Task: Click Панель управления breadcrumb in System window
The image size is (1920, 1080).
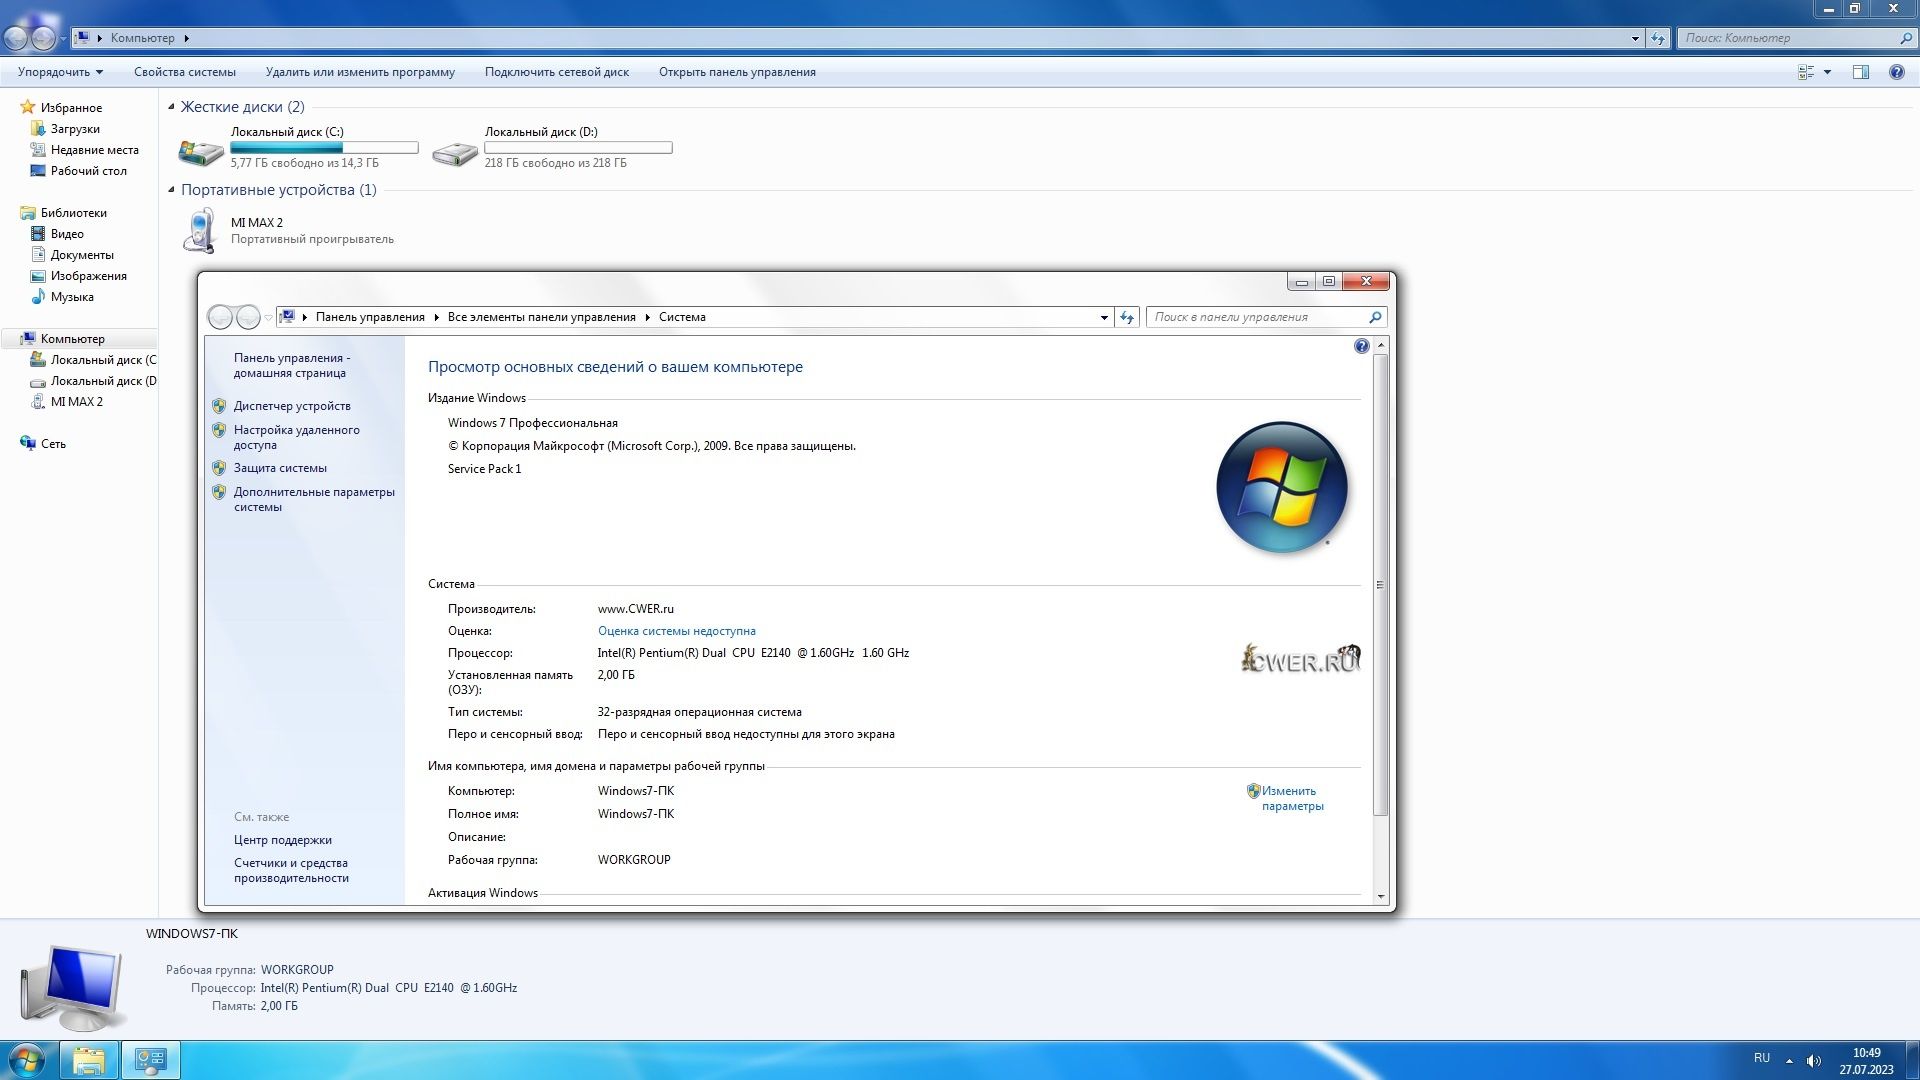Action: pyautogui.click(x=370, y=317)
